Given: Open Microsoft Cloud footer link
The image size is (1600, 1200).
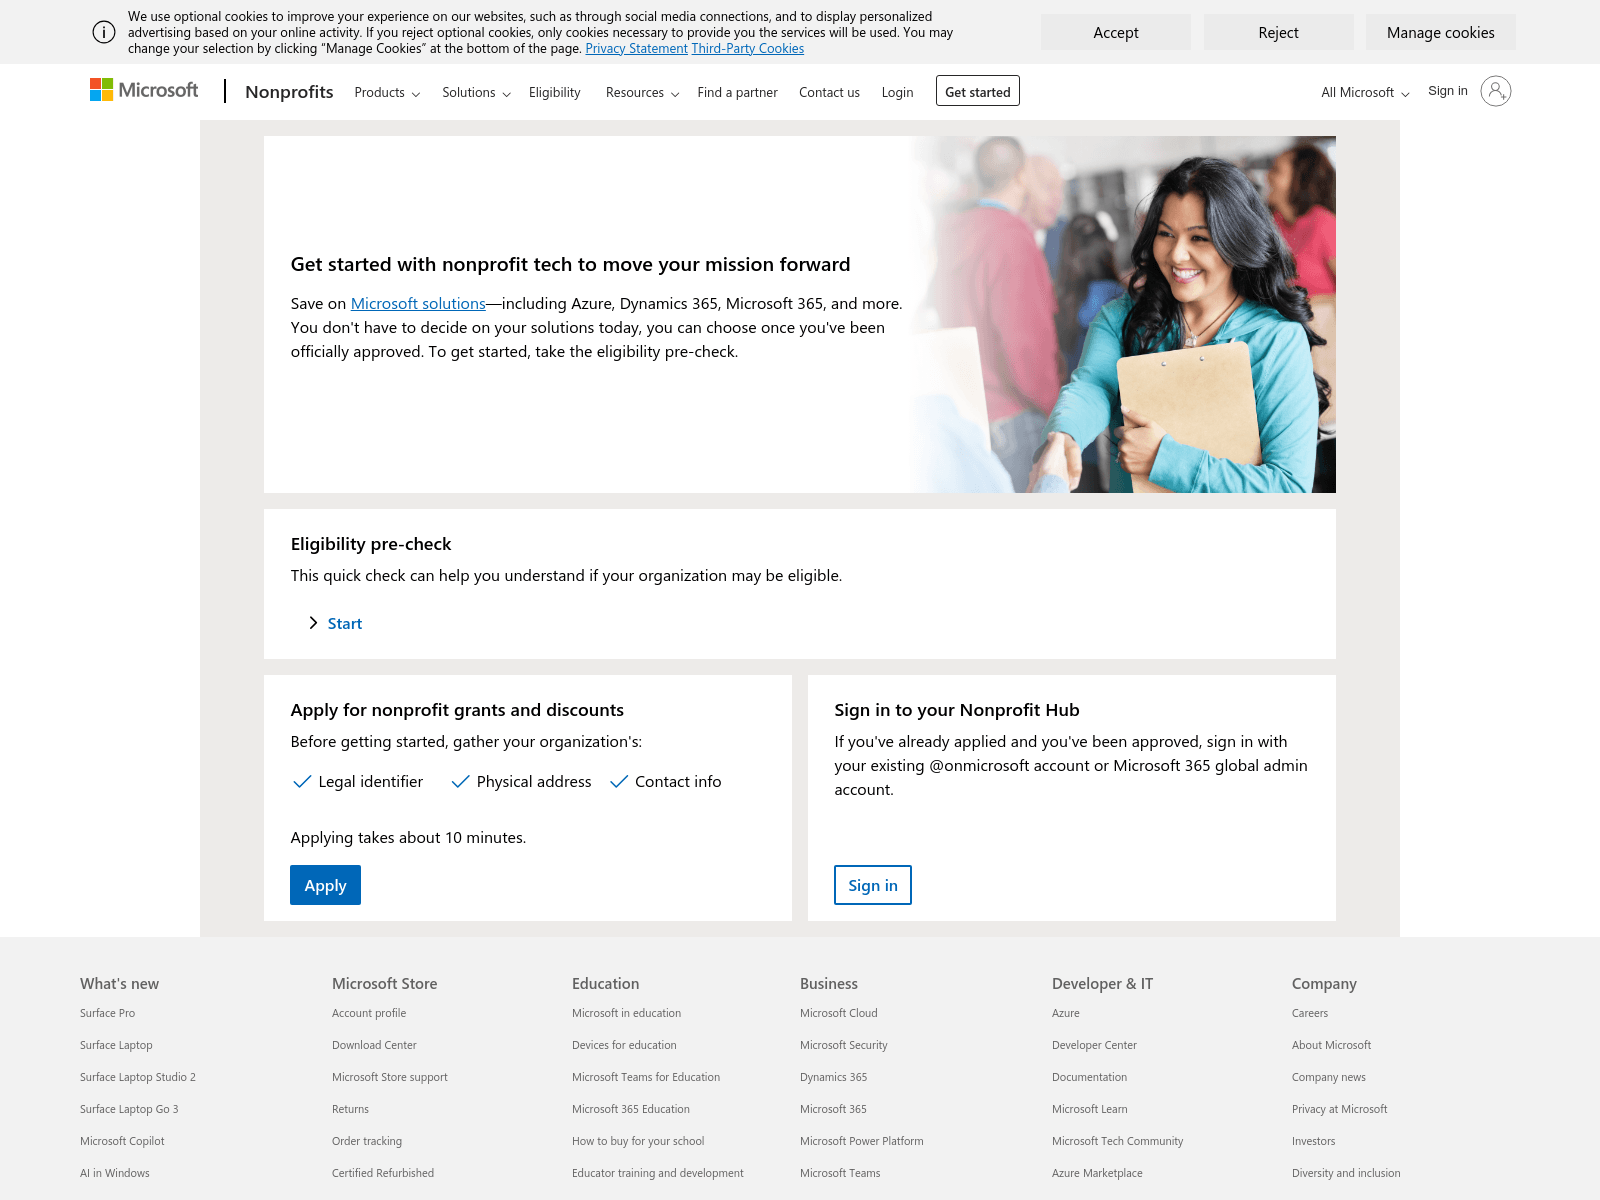Looking at the screenshot, I should [839, 1013].
